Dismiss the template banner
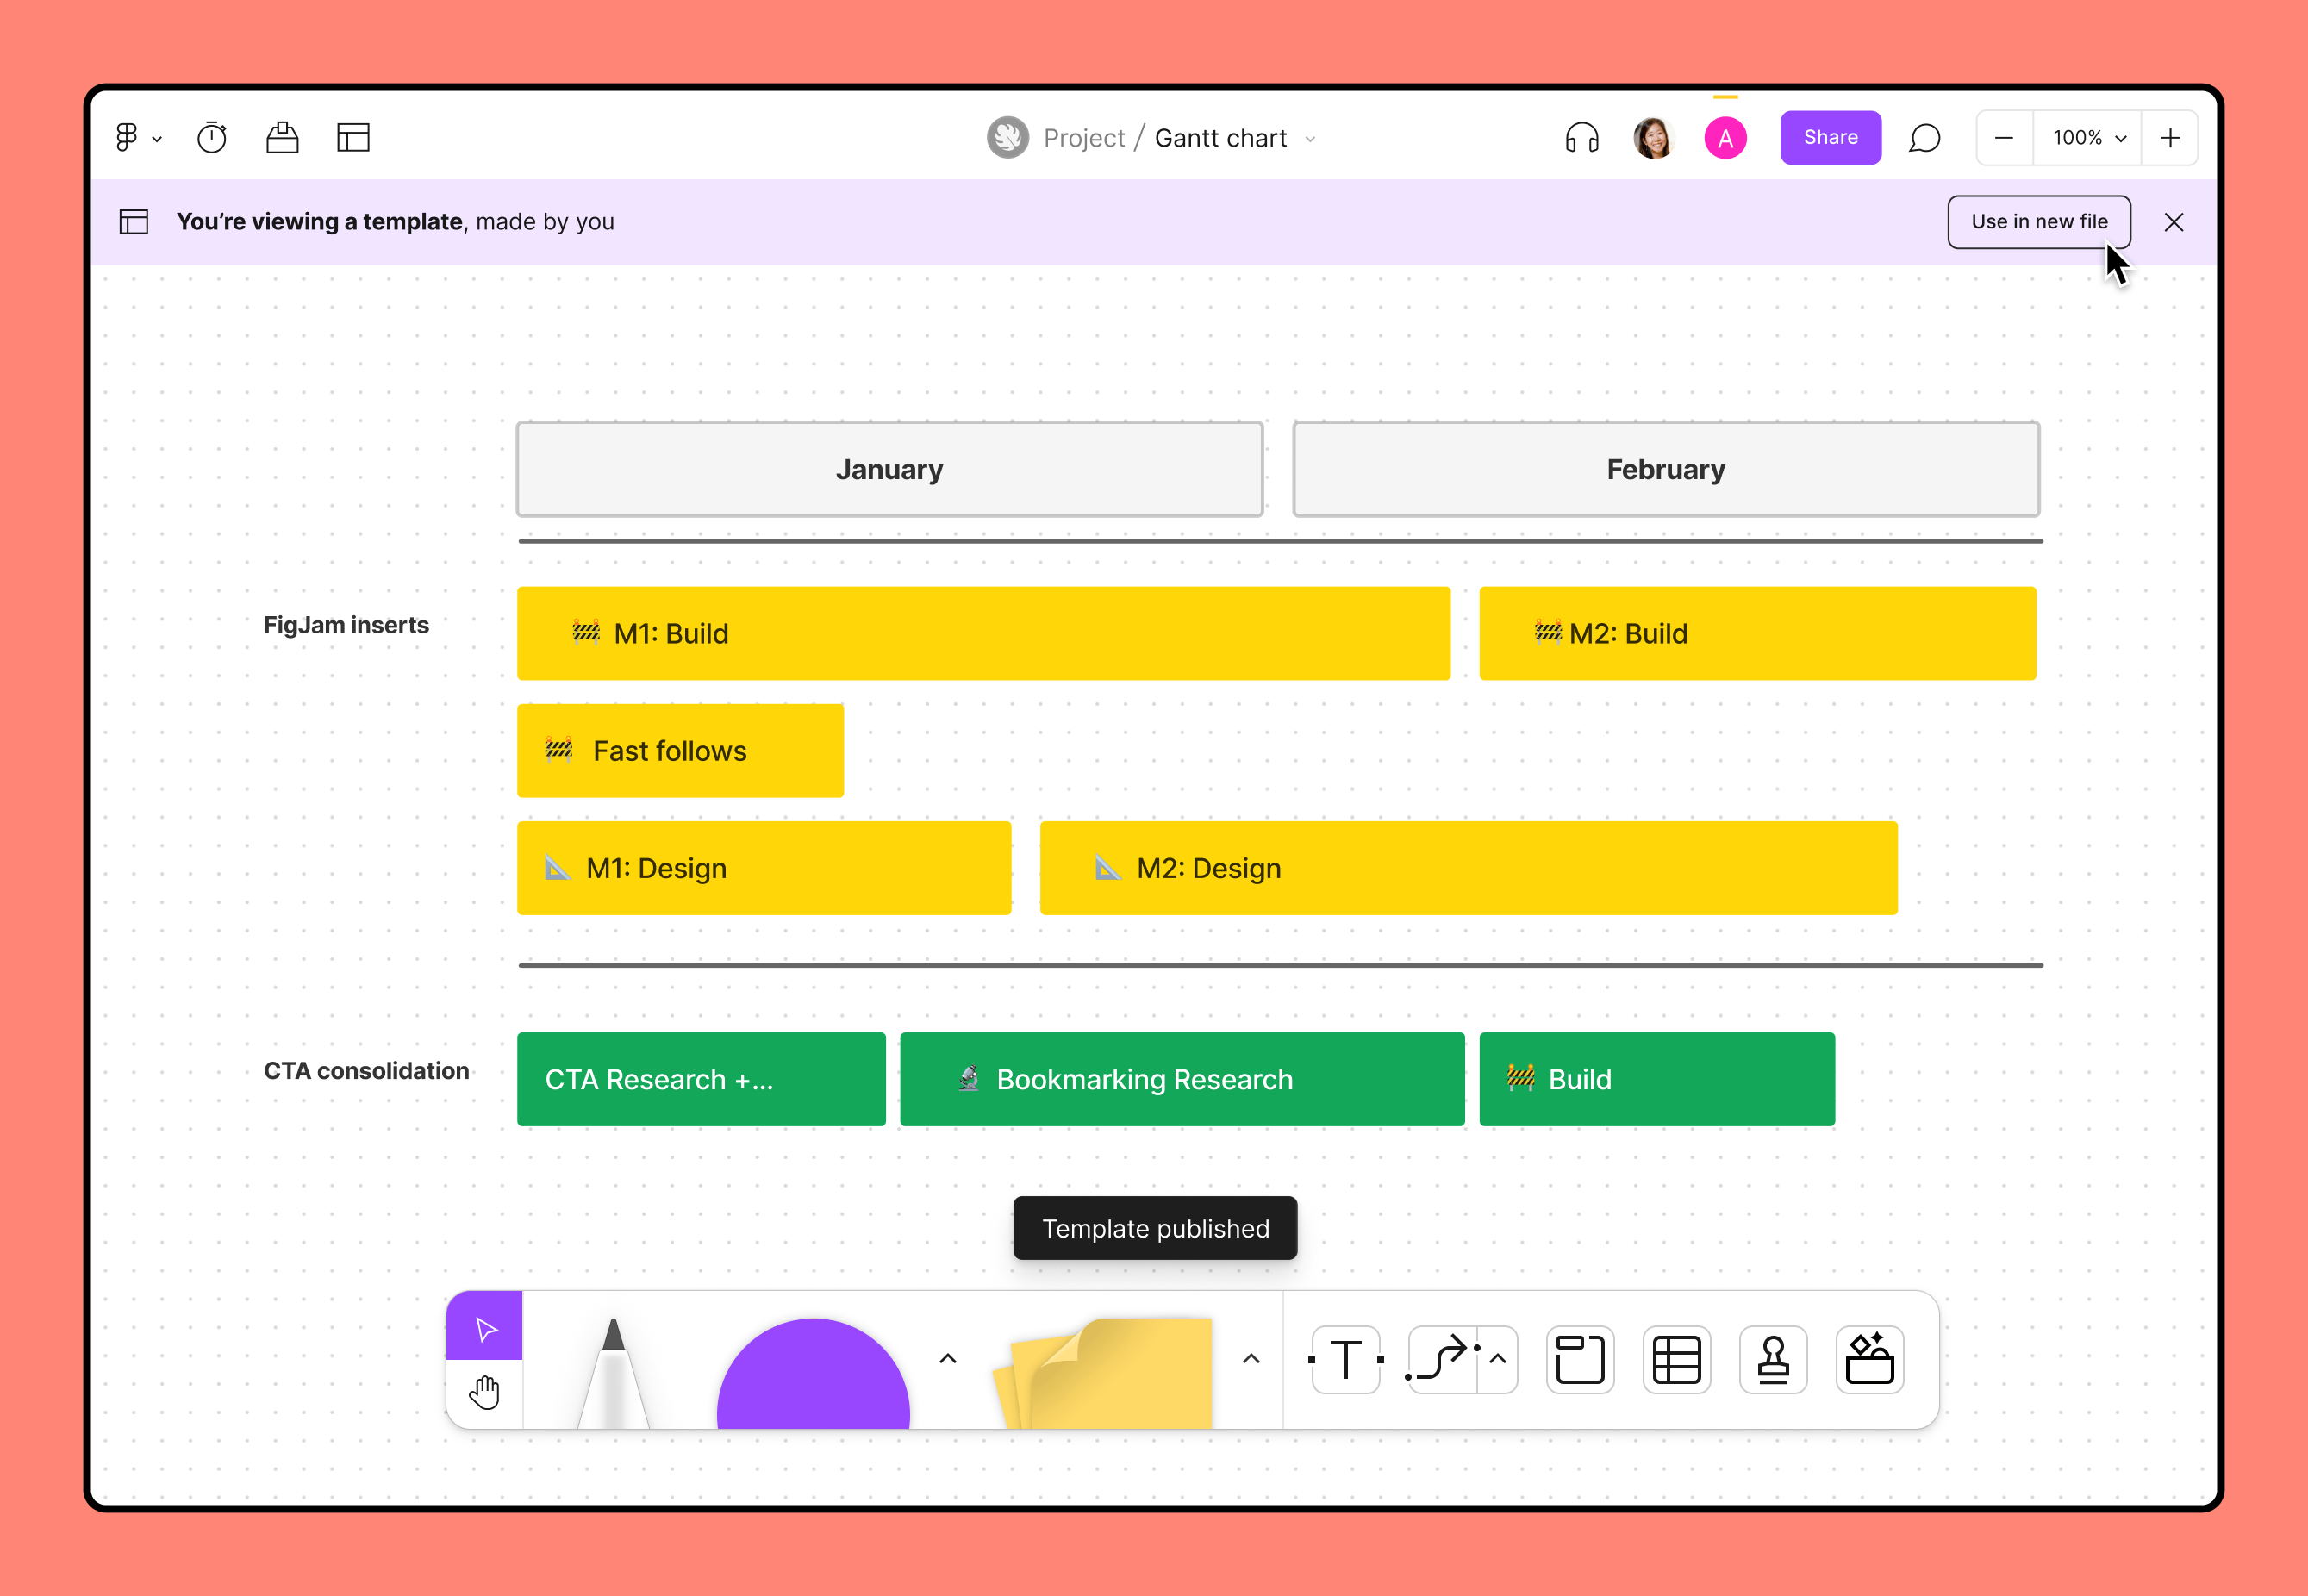This screenshot has height=1596, width=2308. (x=2173, y=222)
